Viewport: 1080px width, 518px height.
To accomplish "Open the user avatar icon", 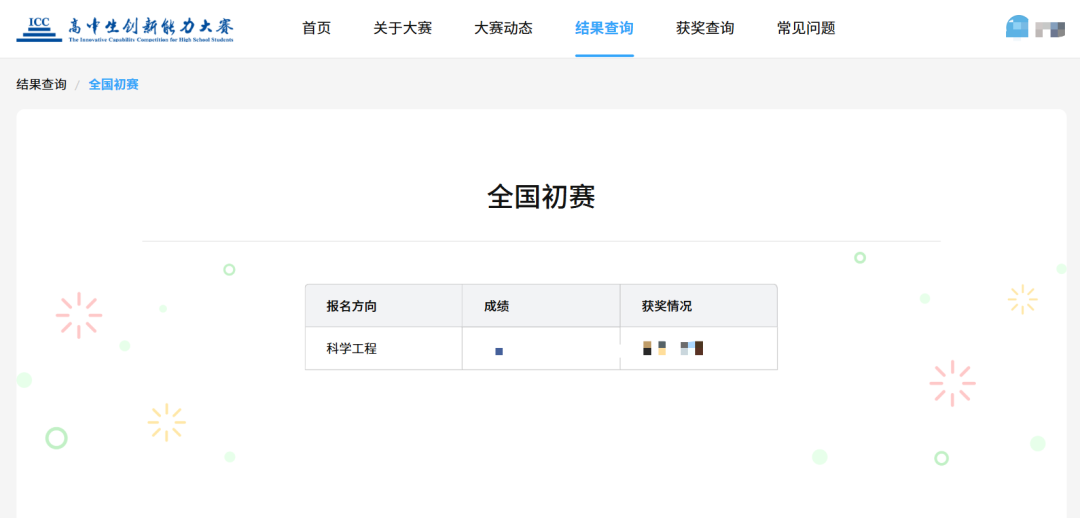I will click(x=1017, y=28).
